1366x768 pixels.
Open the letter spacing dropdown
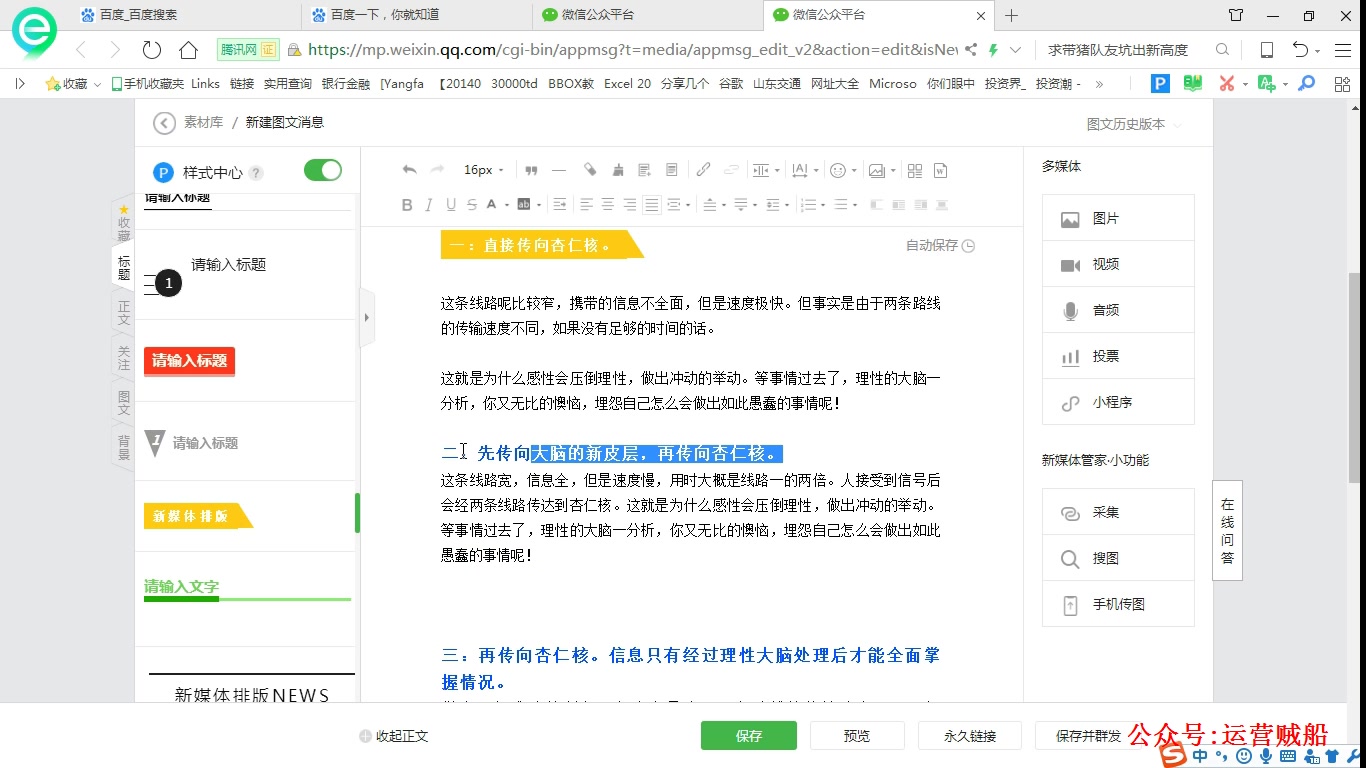pyautogui.click(x=816, y=171)
